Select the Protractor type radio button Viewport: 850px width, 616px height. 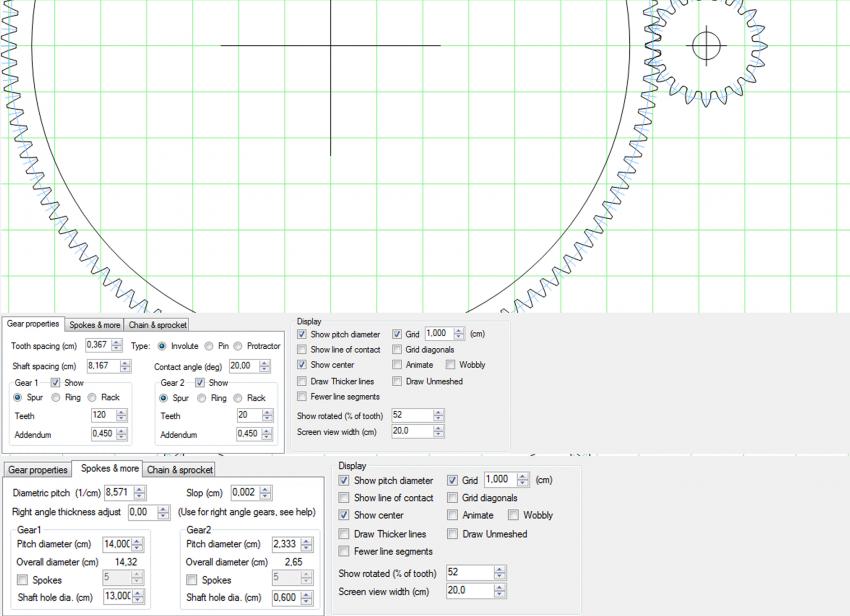tap(239, 346)
